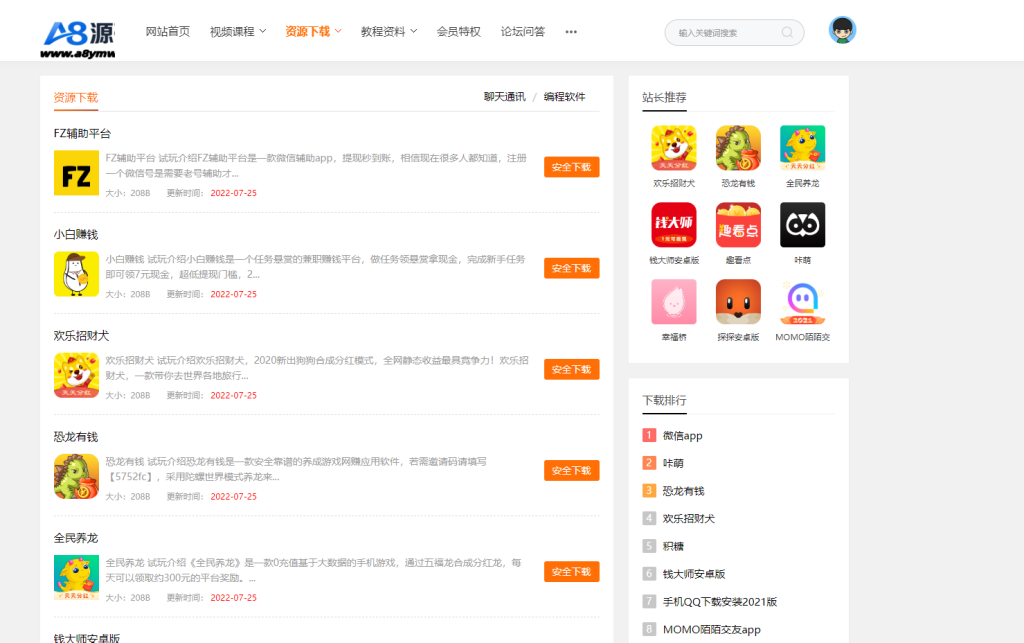Click the FZ辅助平台 description text
Screen dimensions: 1024x643
tap(316, 166)
